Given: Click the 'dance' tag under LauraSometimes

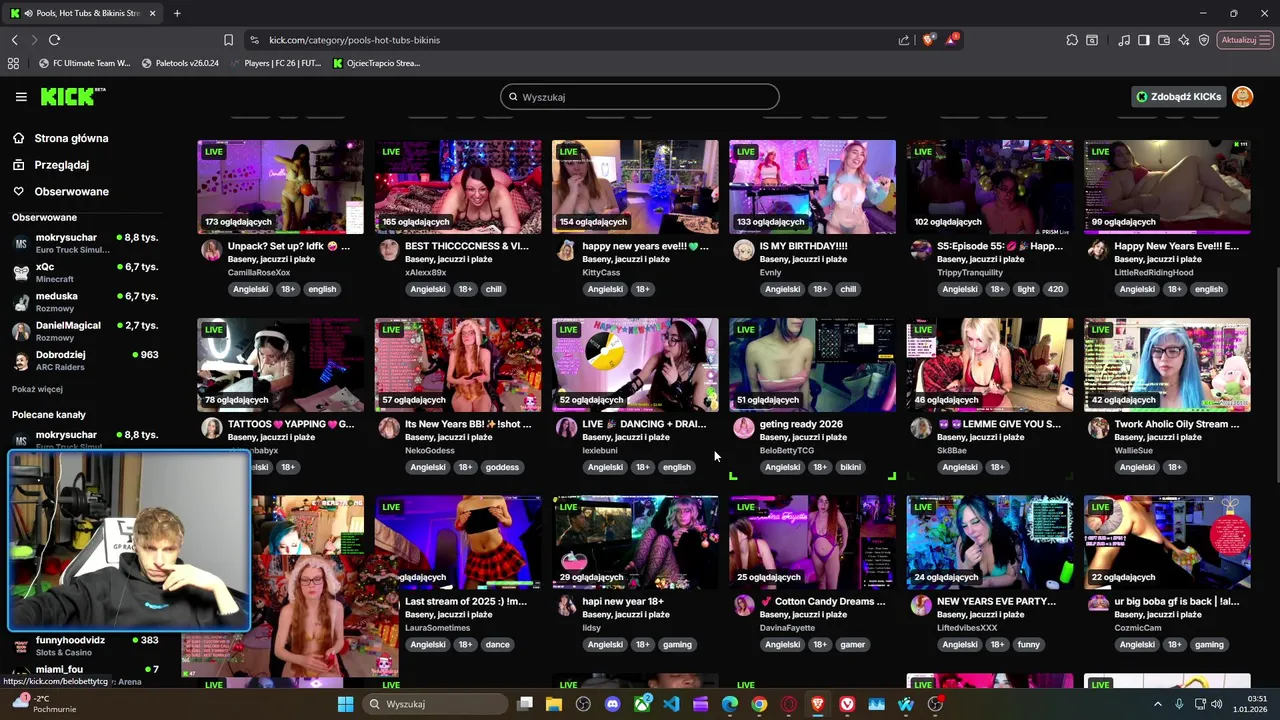Looking at the screenshot, I should [x=498, y=645].
